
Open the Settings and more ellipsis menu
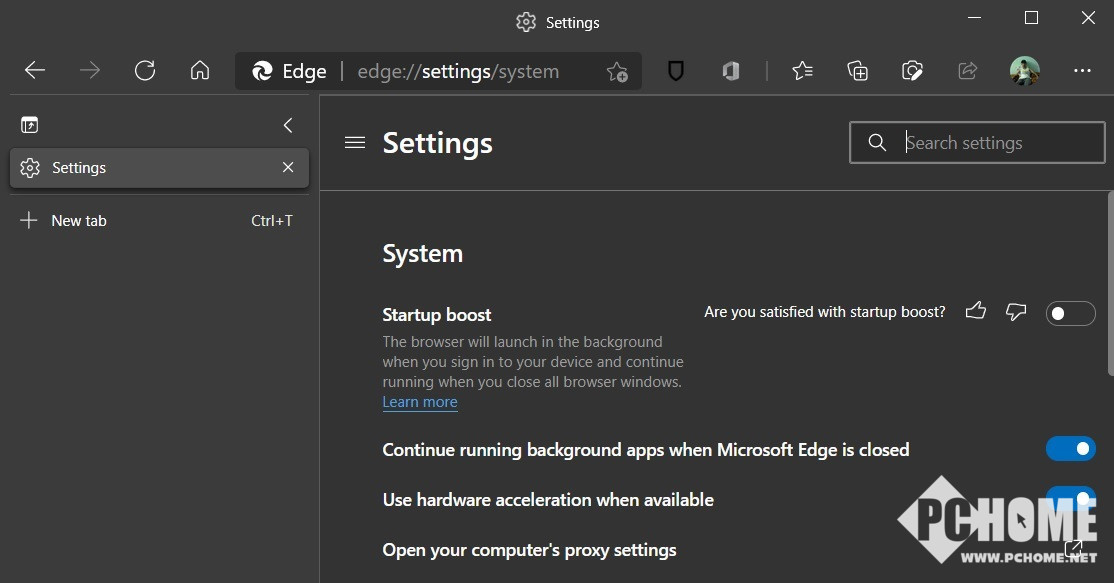click(x=1082, y=70)
